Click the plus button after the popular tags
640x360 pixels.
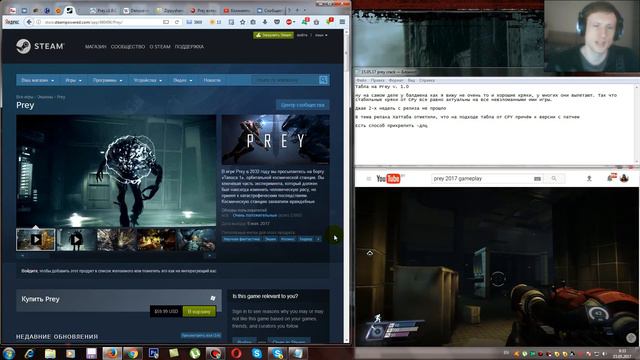click(318, 239)
